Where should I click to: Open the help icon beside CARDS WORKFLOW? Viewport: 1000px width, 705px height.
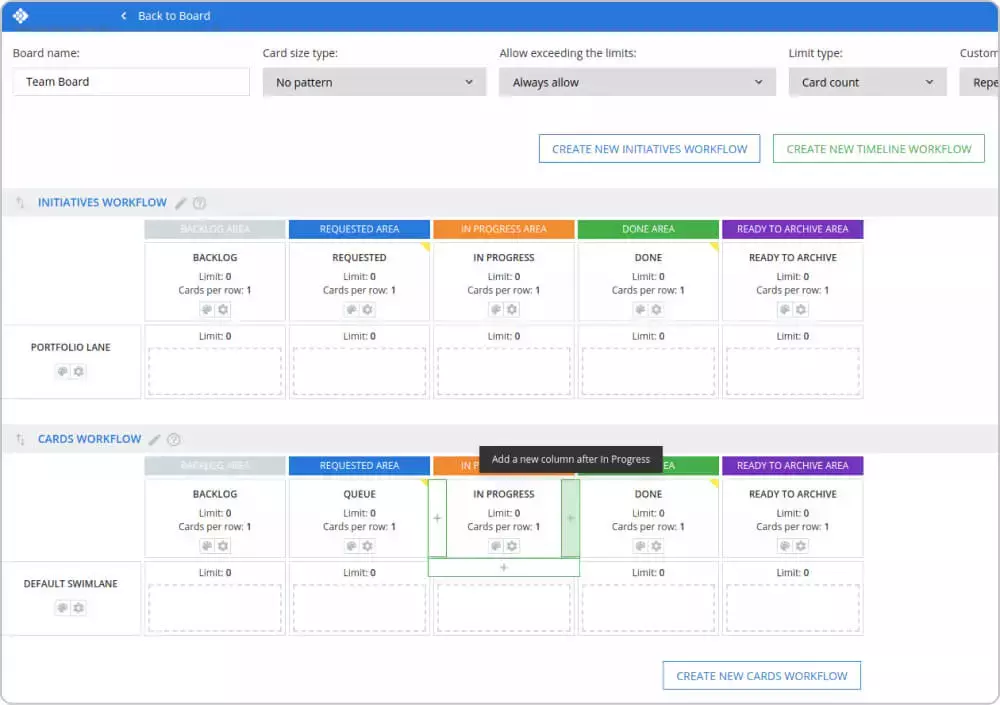coord(174,439)
